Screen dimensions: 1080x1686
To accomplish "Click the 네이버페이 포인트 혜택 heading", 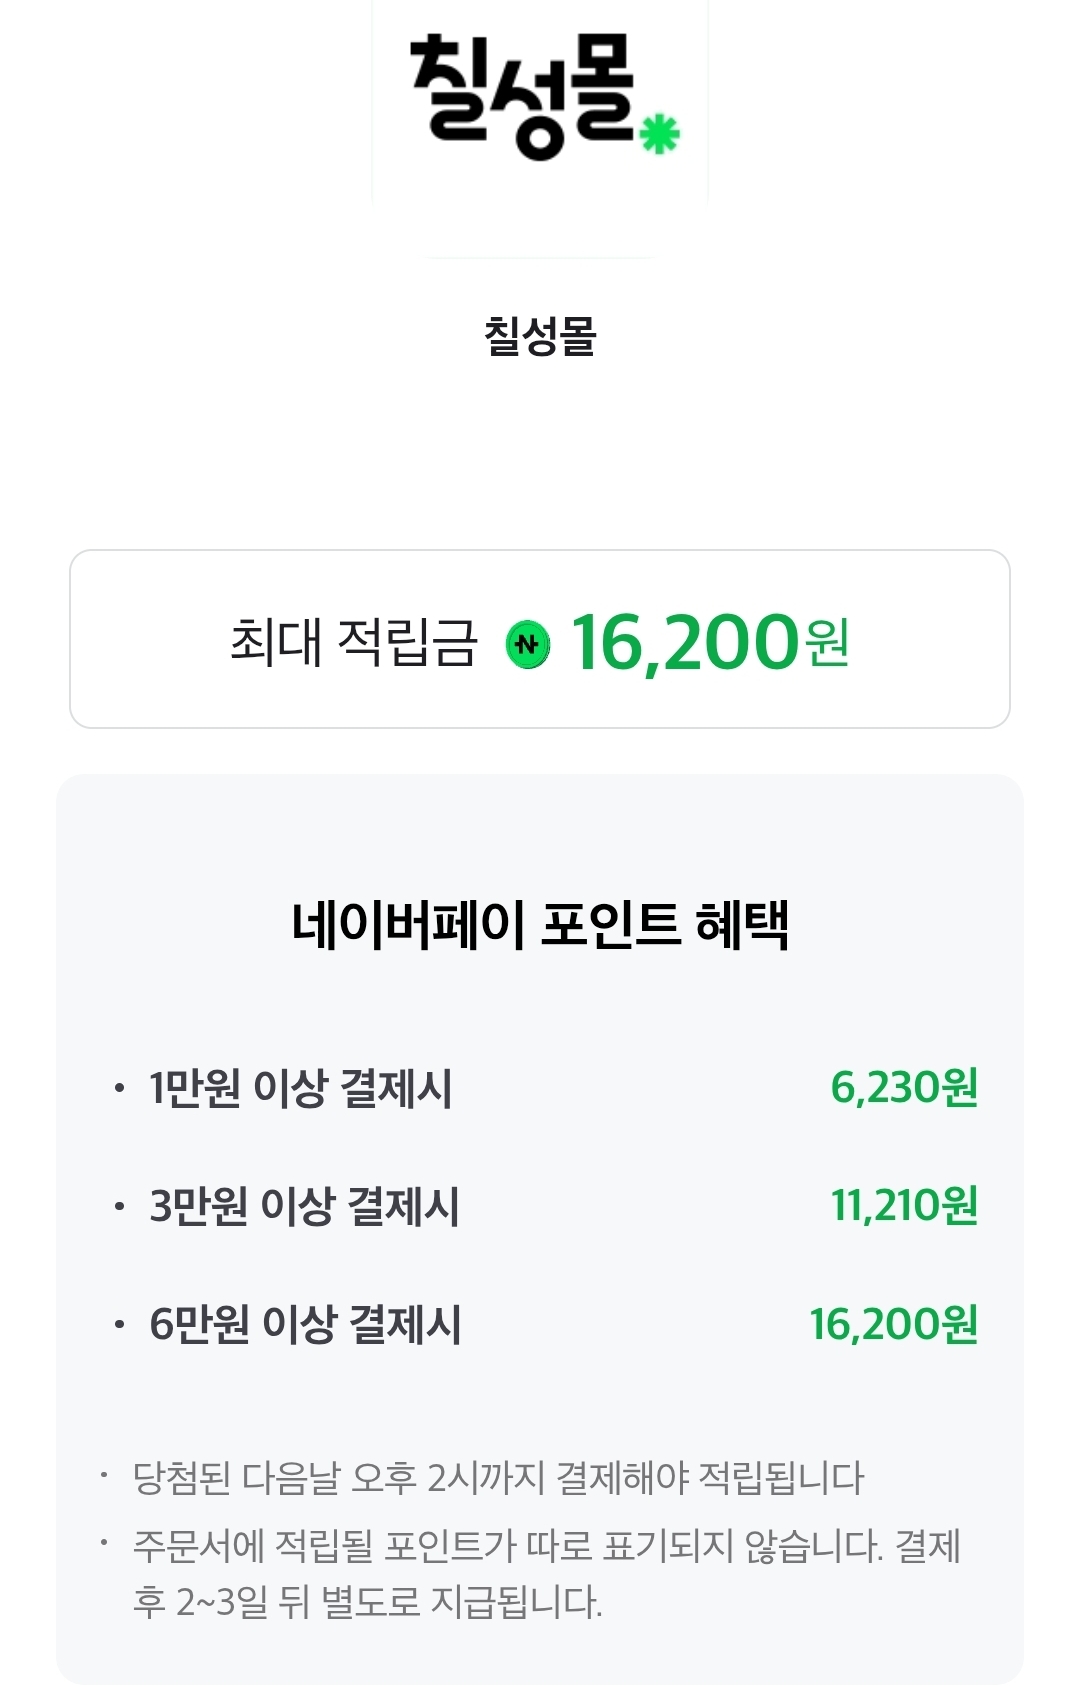I will click(x=540, y=924).
